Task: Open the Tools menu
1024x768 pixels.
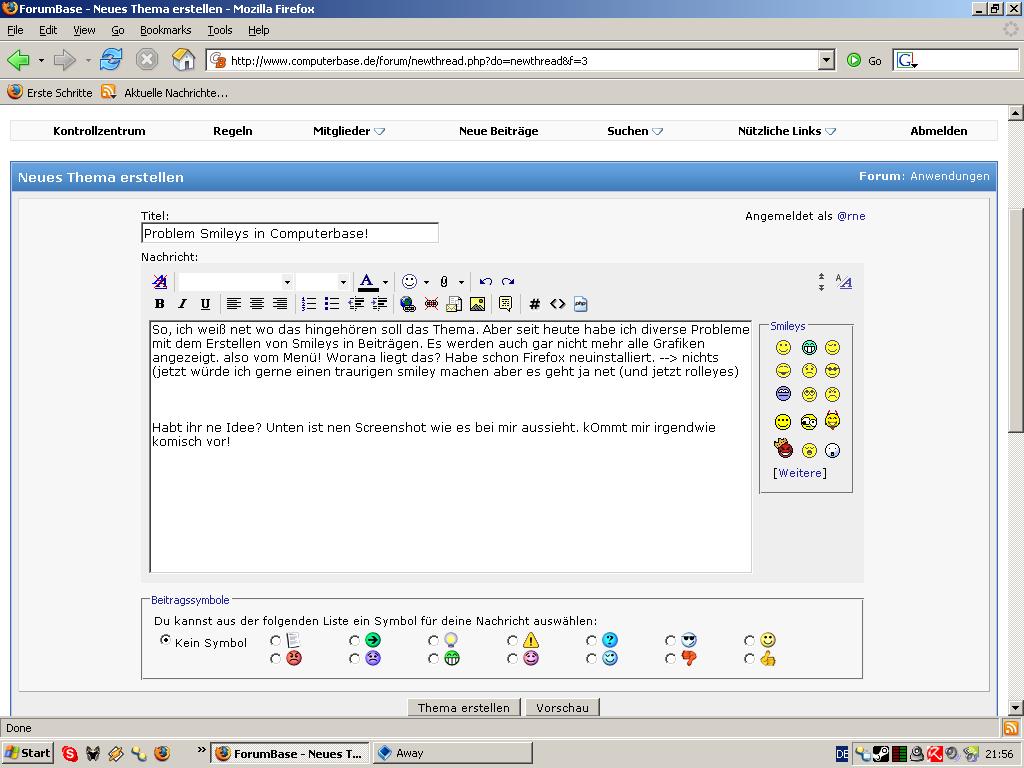Action: (x=219, y=30)
